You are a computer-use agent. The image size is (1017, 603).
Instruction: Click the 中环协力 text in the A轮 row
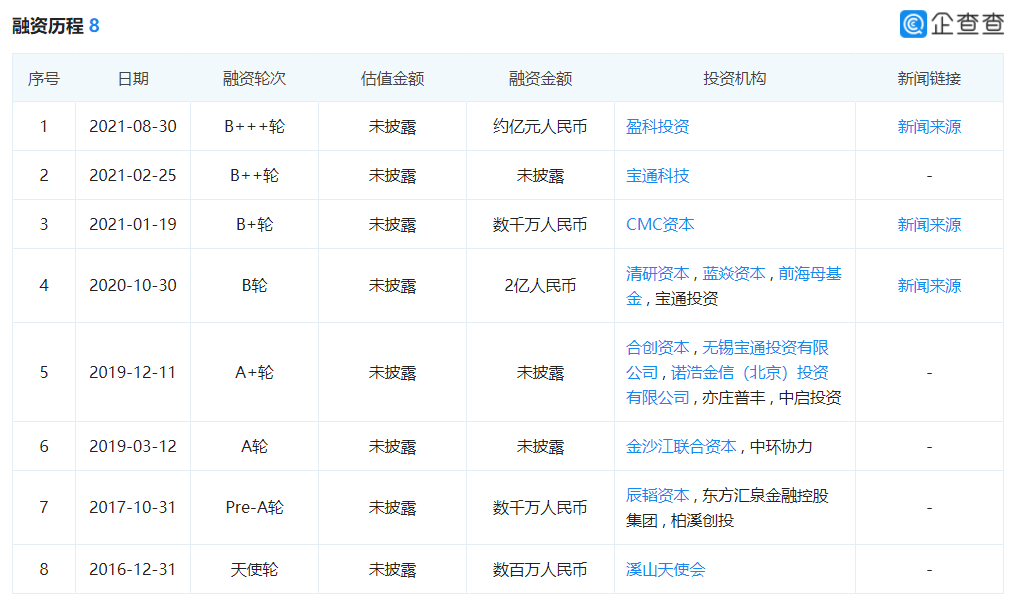pos(781,447)
